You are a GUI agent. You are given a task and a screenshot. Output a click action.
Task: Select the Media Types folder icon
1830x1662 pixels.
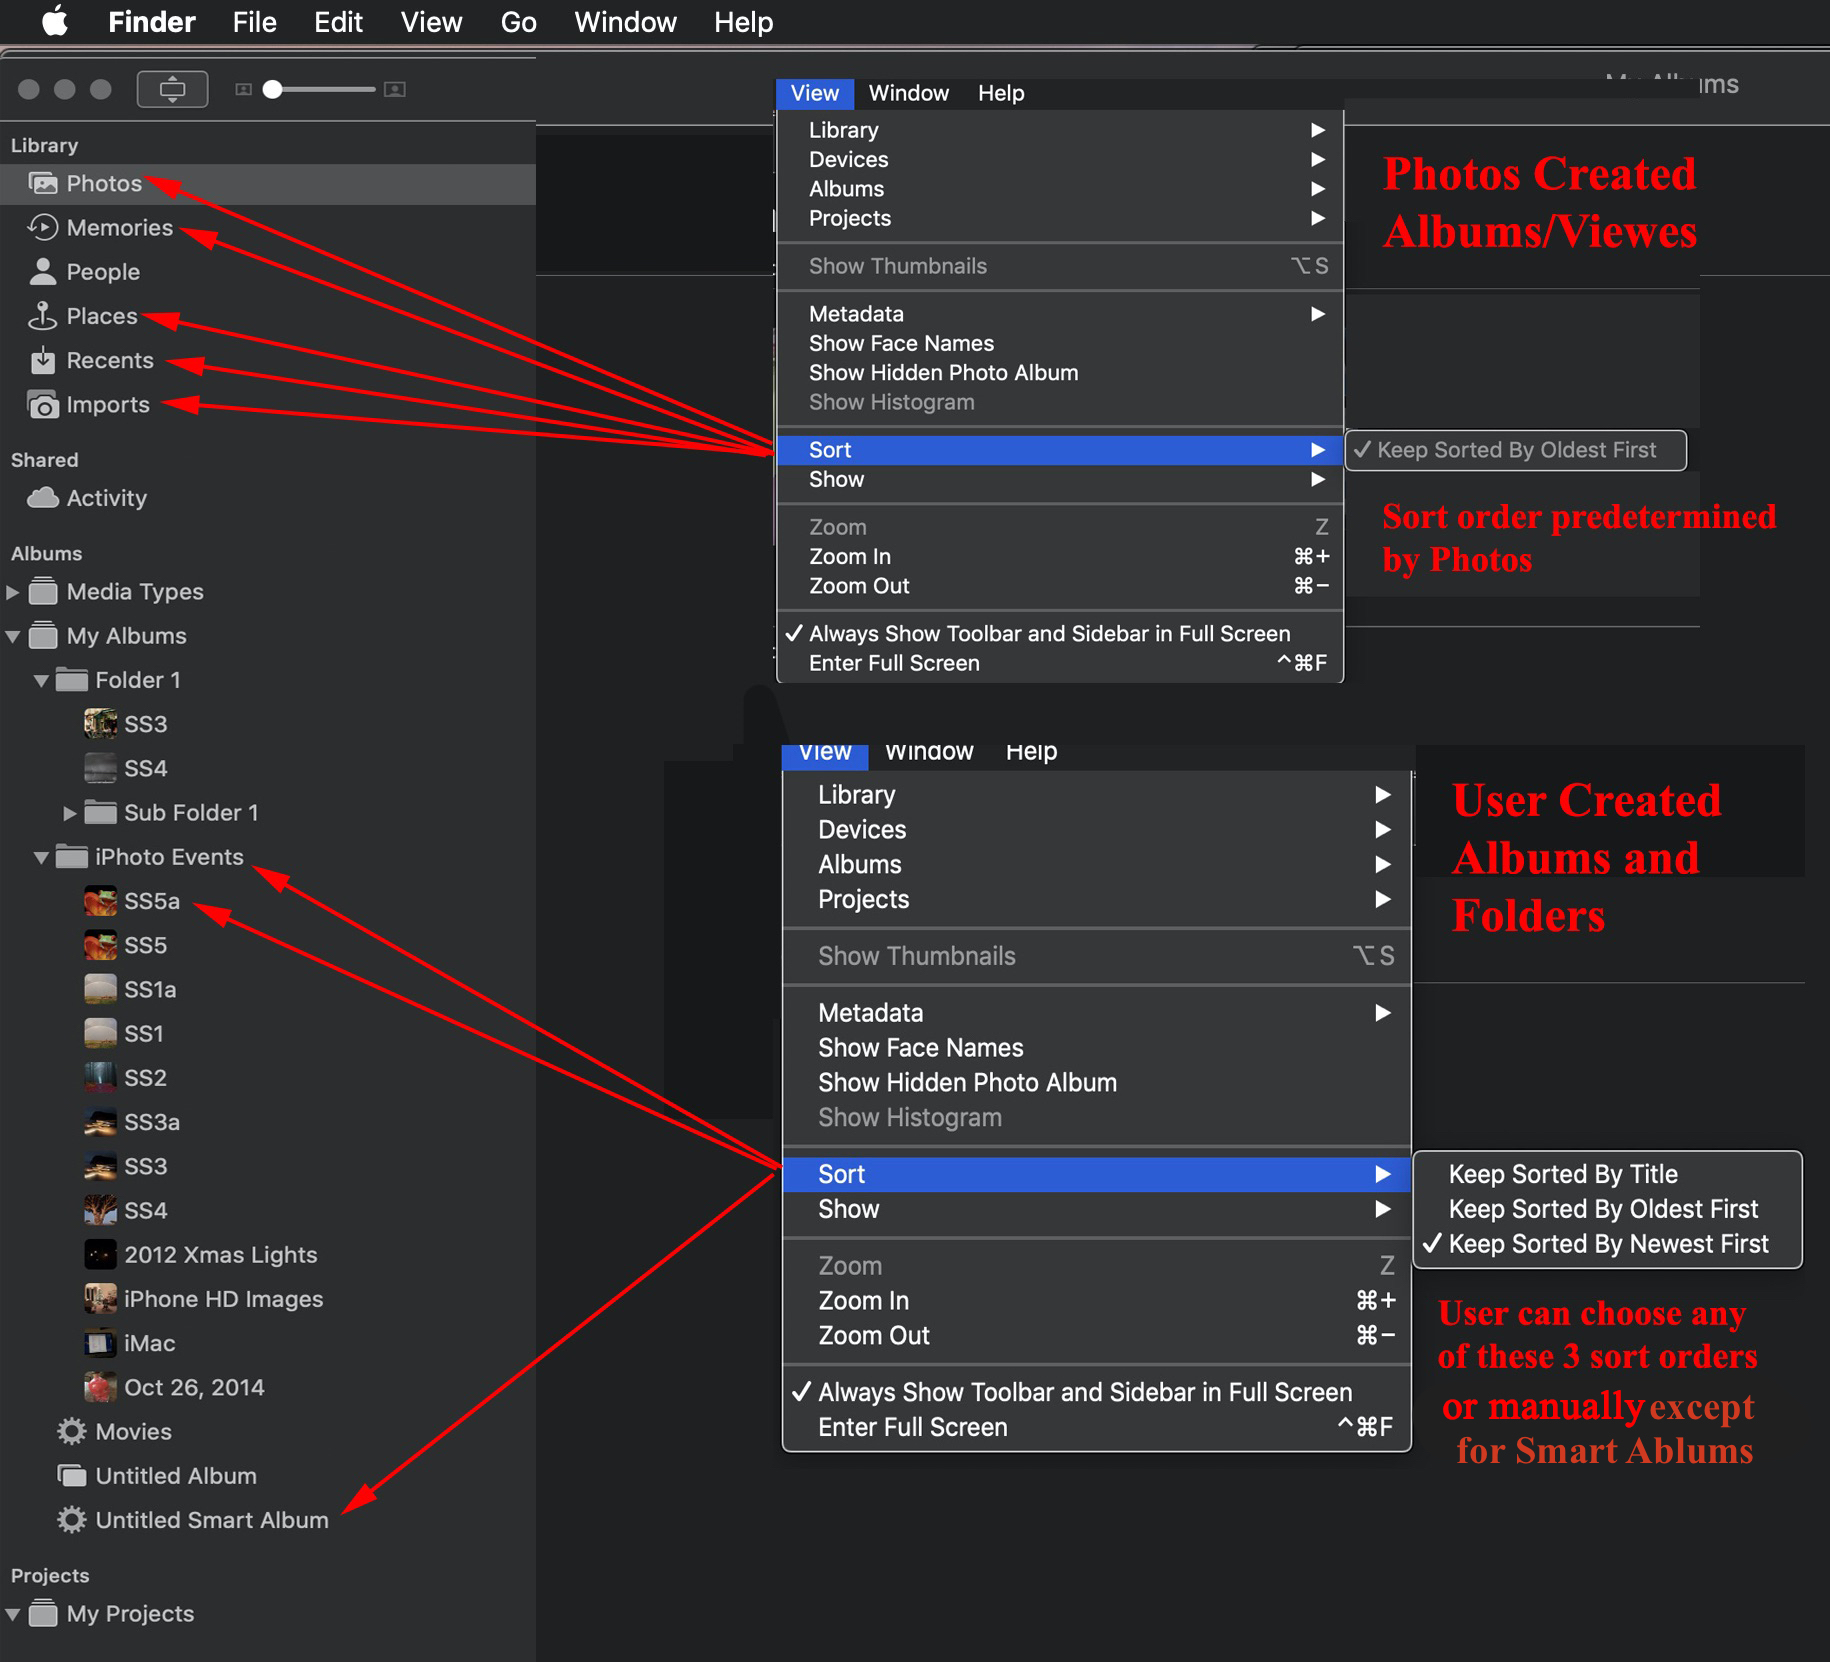(x=43, y=592)
